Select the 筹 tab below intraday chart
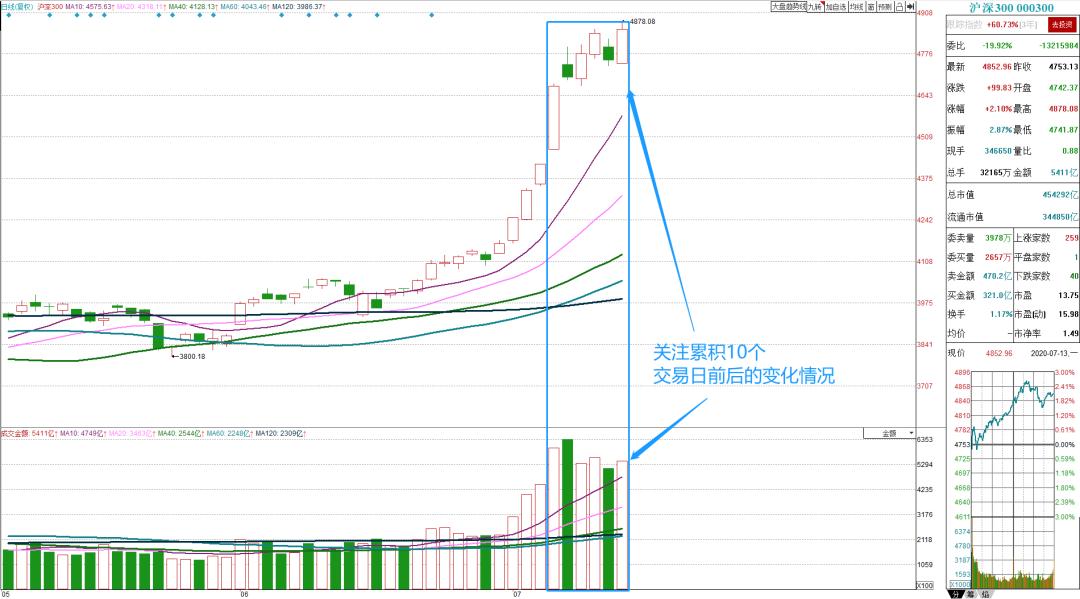Screen dimensions: 1080x599 970,593
